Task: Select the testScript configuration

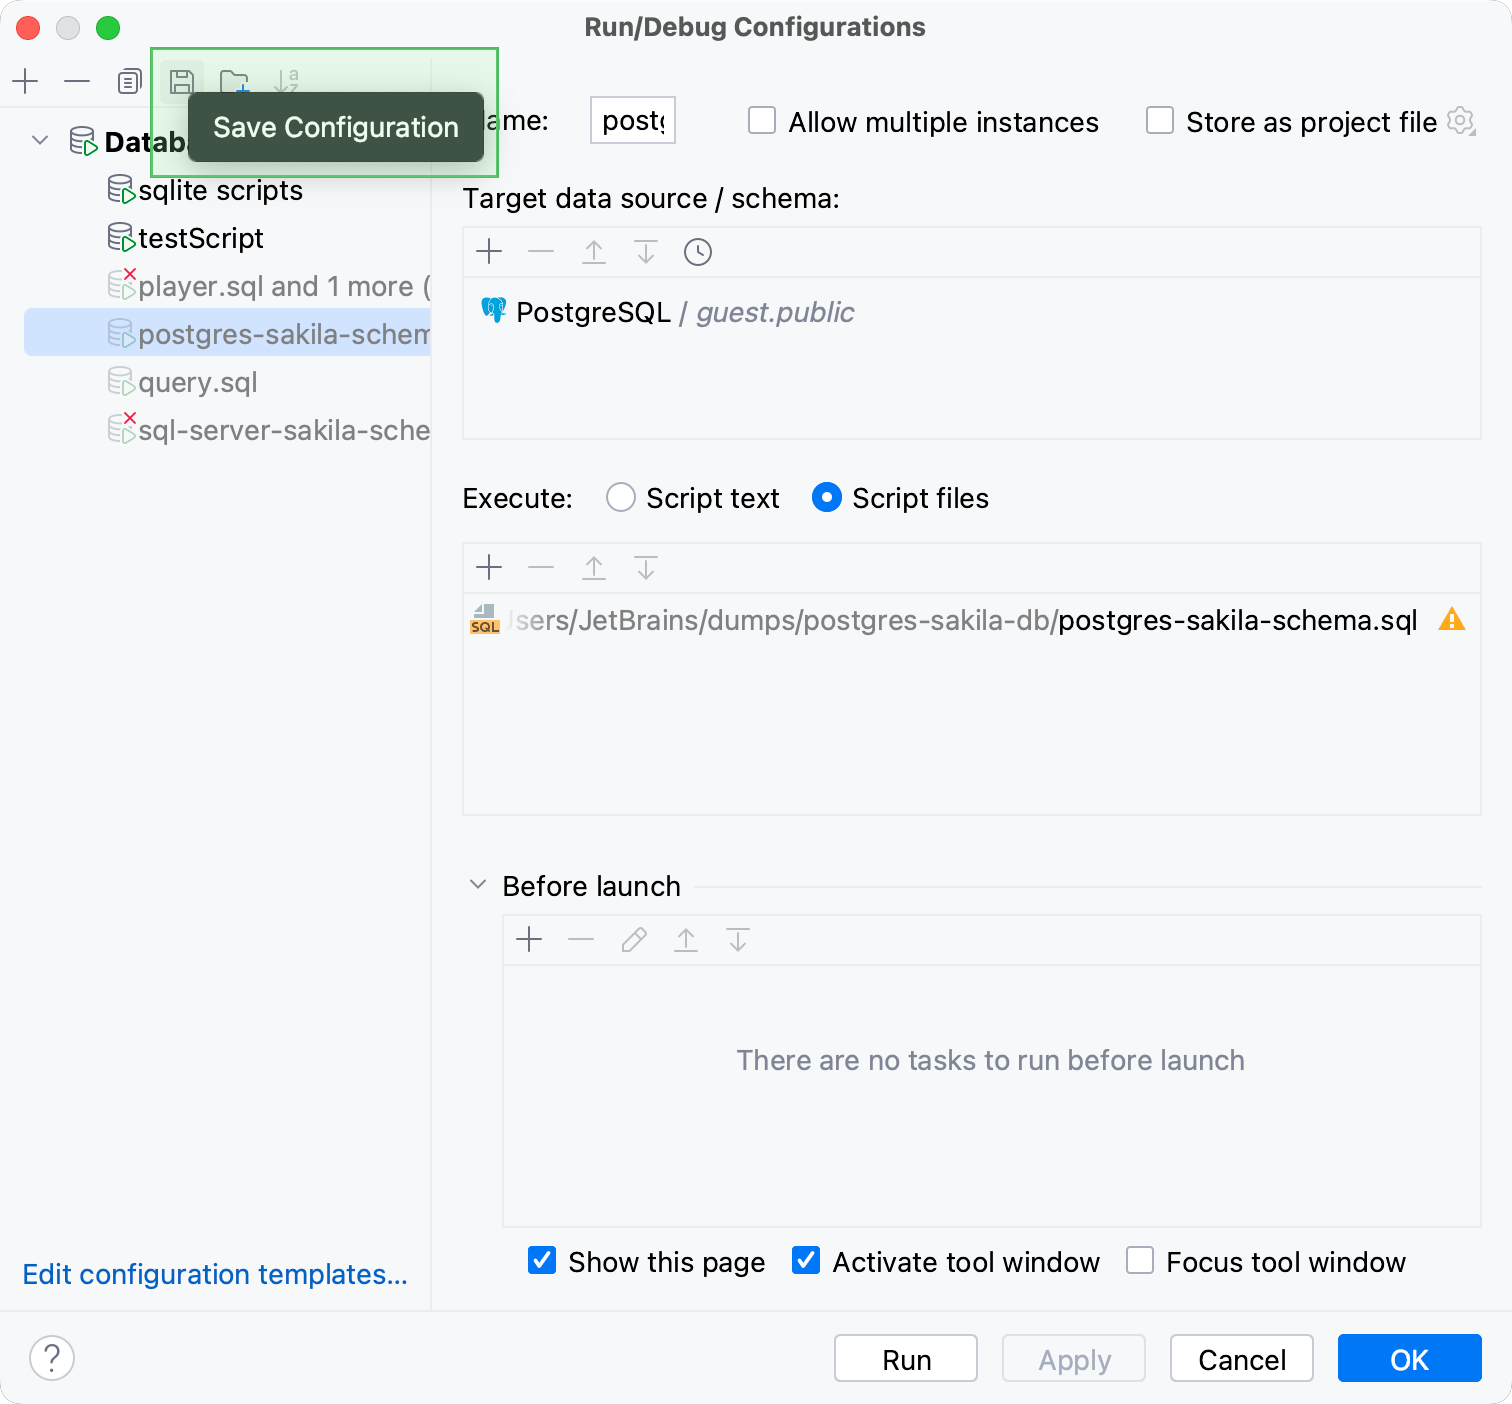Action: [200, 238]
